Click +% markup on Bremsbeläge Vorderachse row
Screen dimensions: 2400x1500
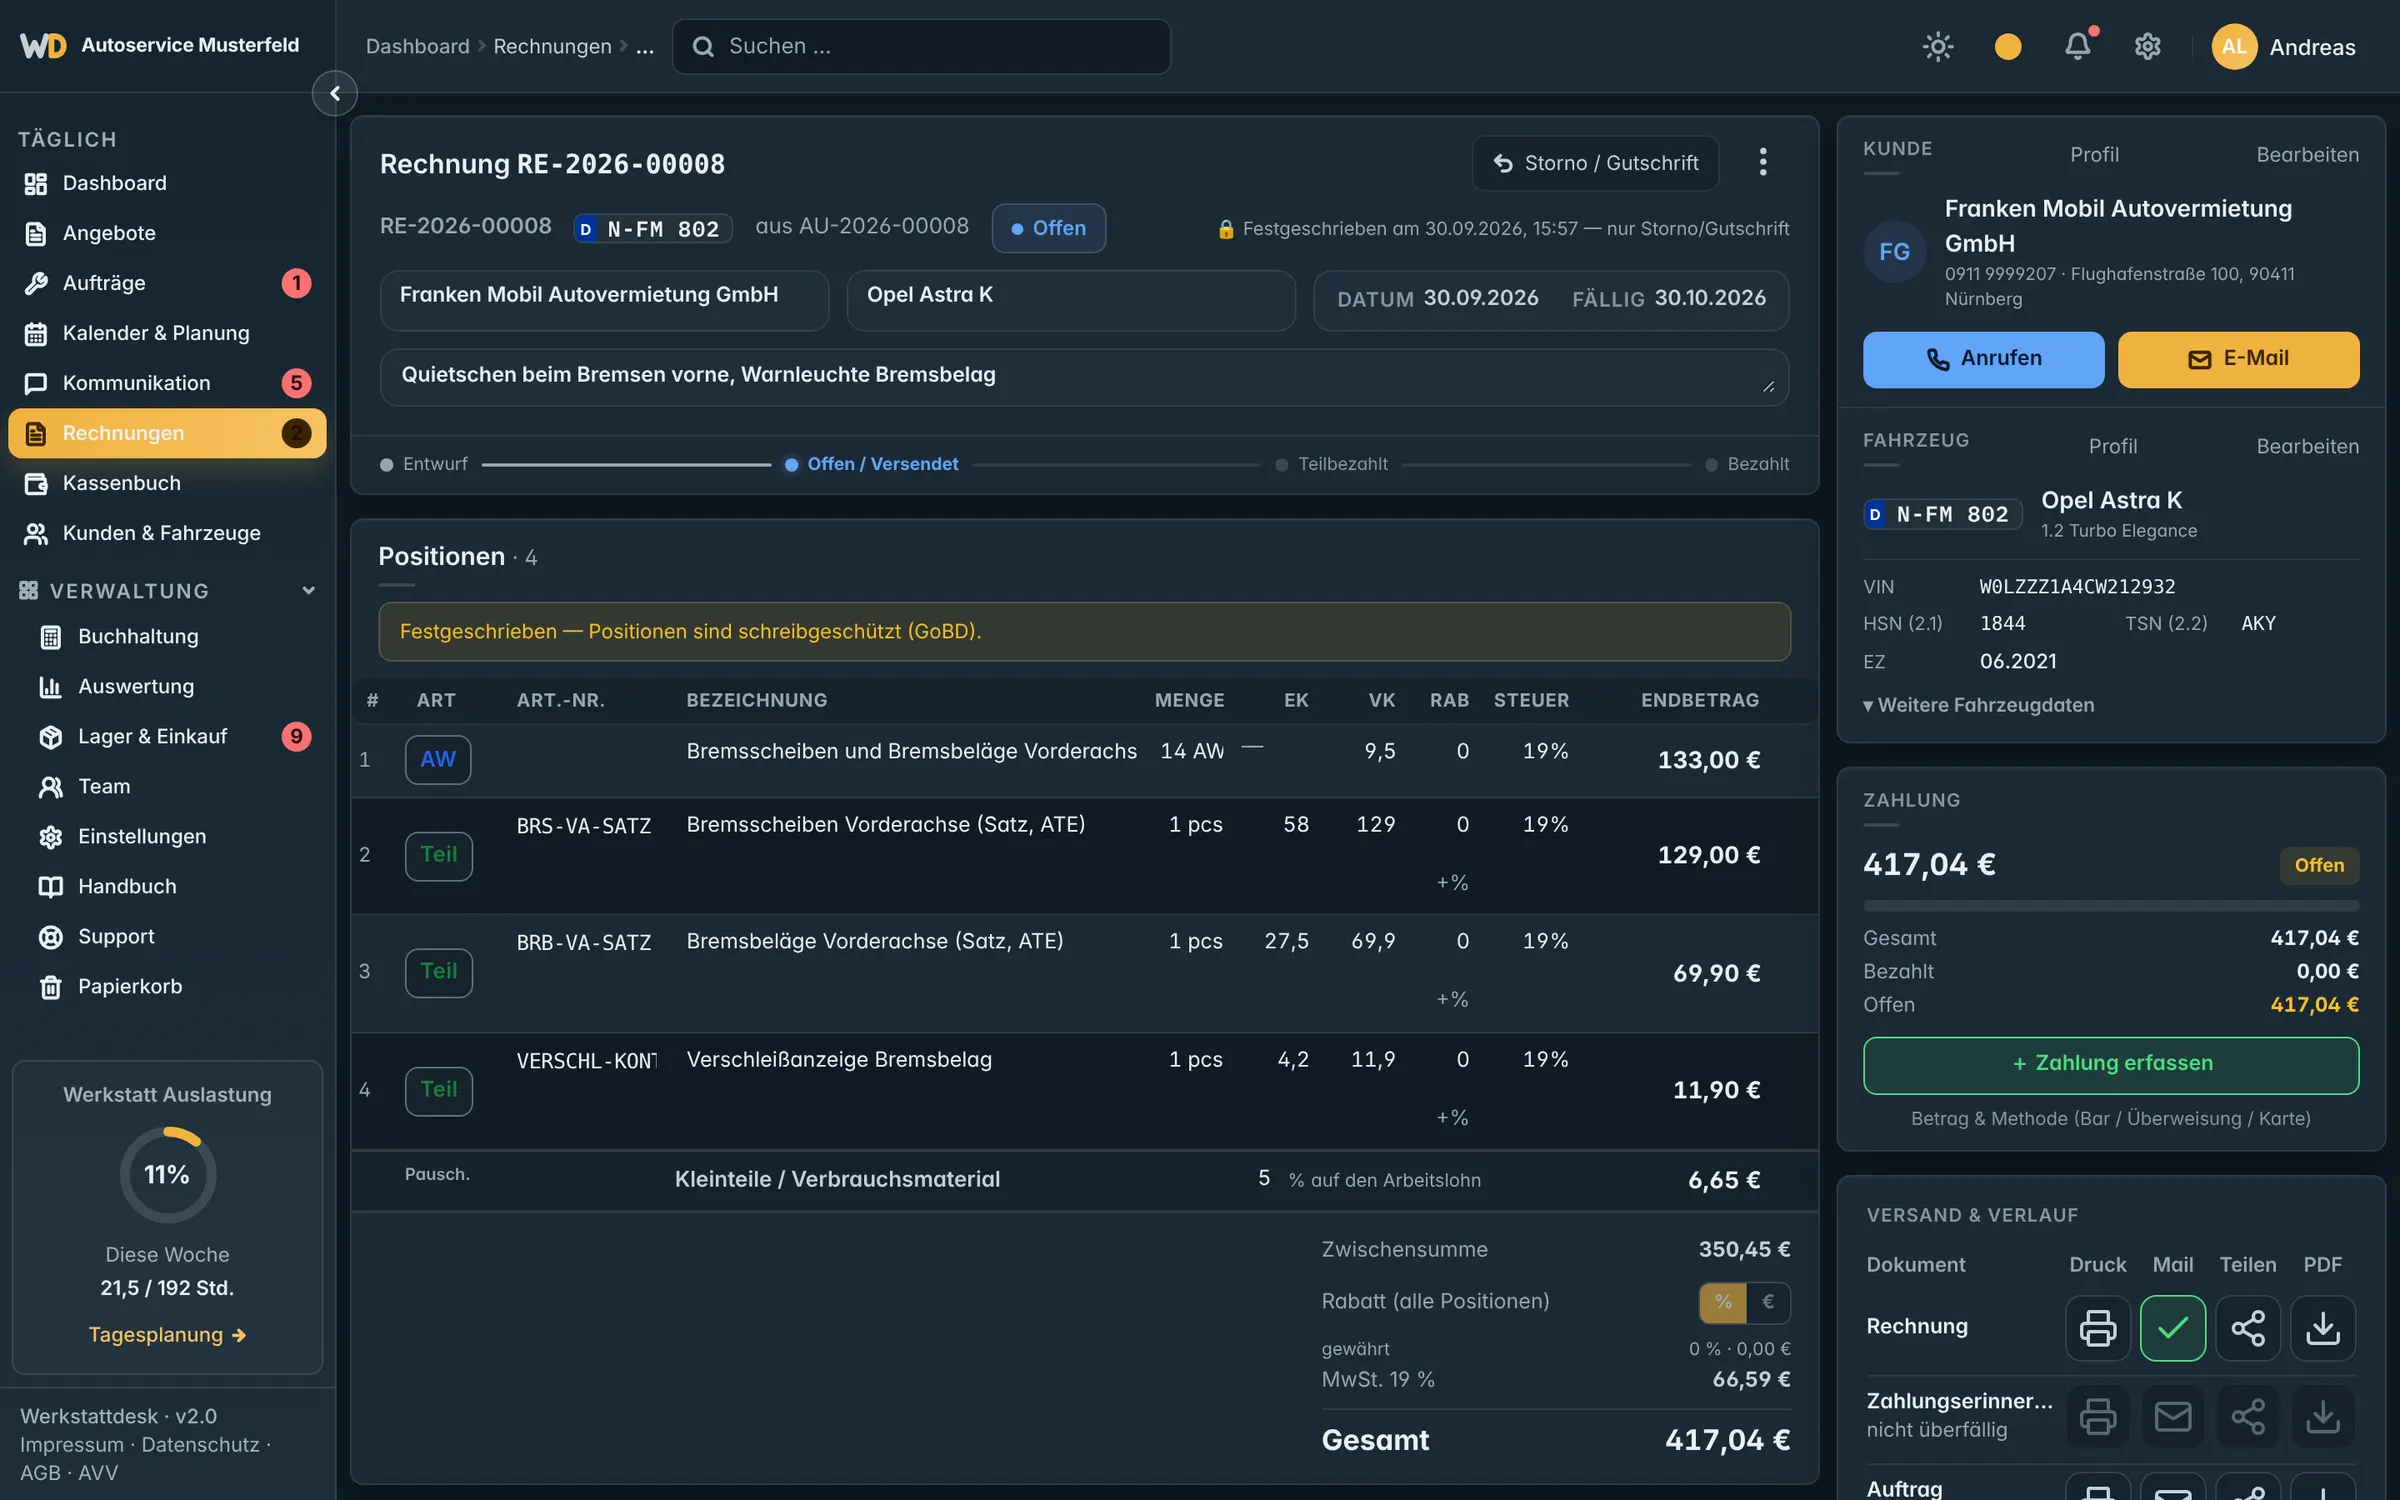1452,999
